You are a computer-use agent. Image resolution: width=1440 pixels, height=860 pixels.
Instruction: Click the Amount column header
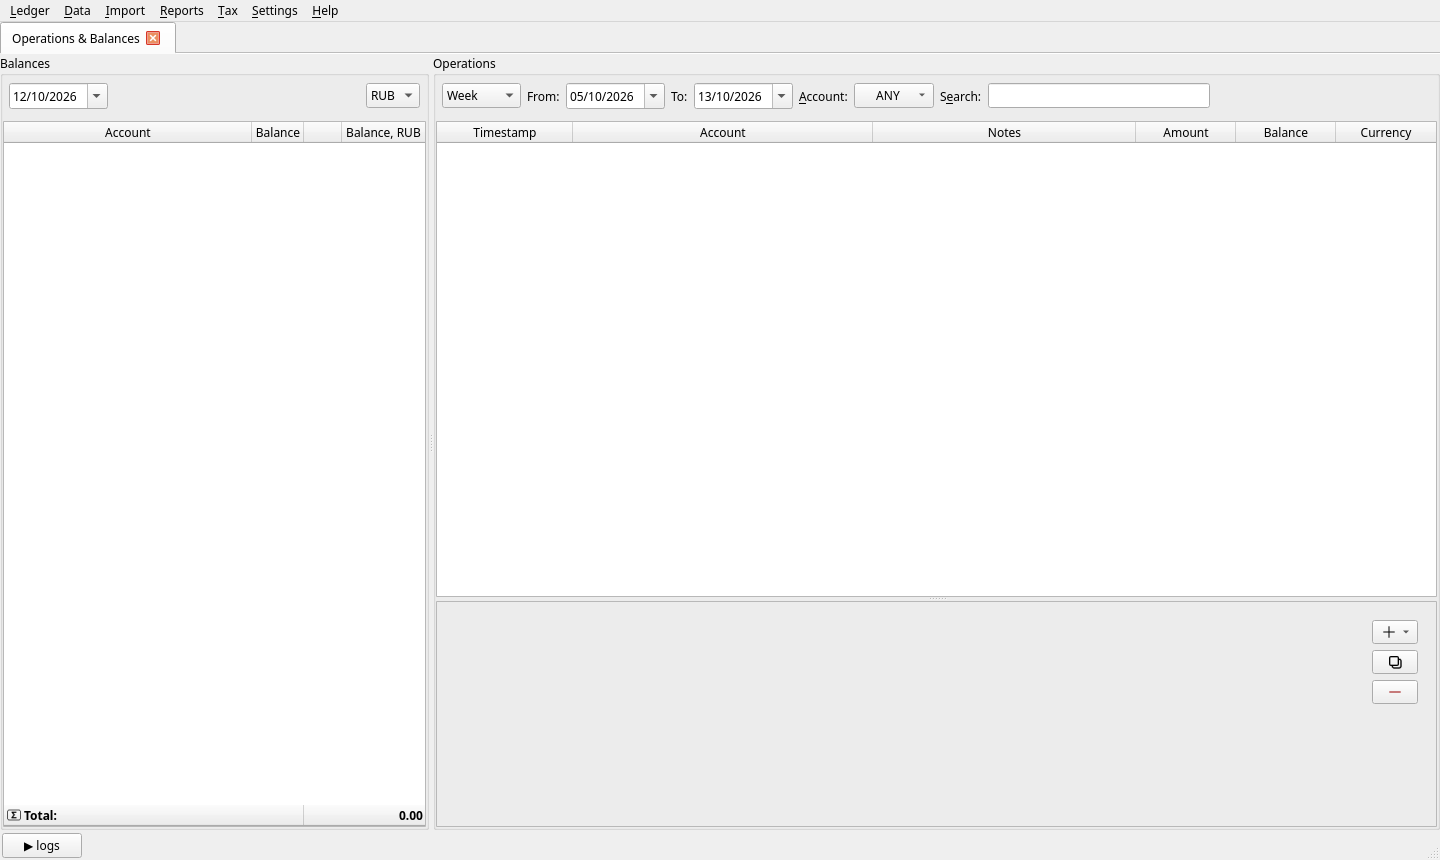click(1186, 132)
